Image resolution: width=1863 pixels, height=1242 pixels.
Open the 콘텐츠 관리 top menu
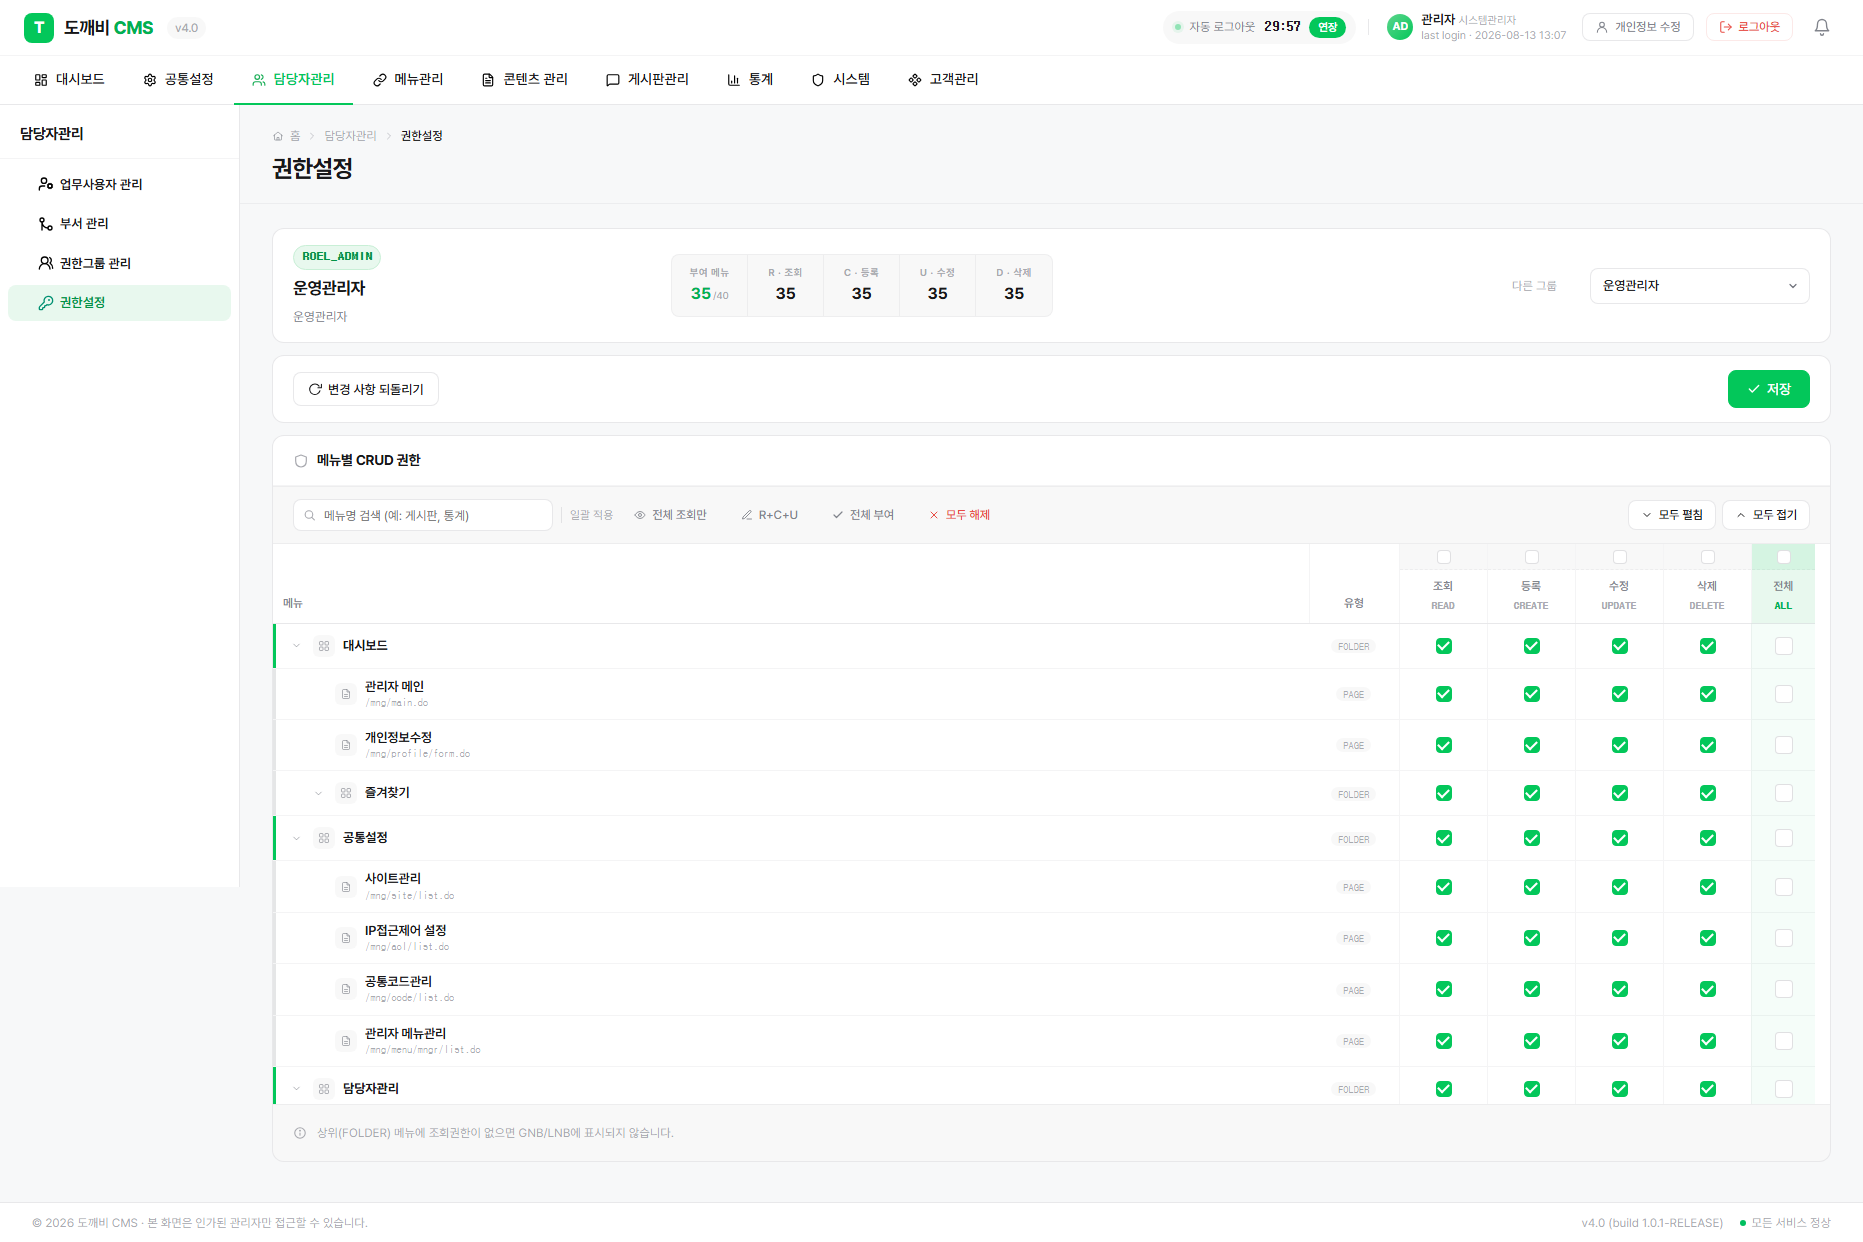[525, 79]
